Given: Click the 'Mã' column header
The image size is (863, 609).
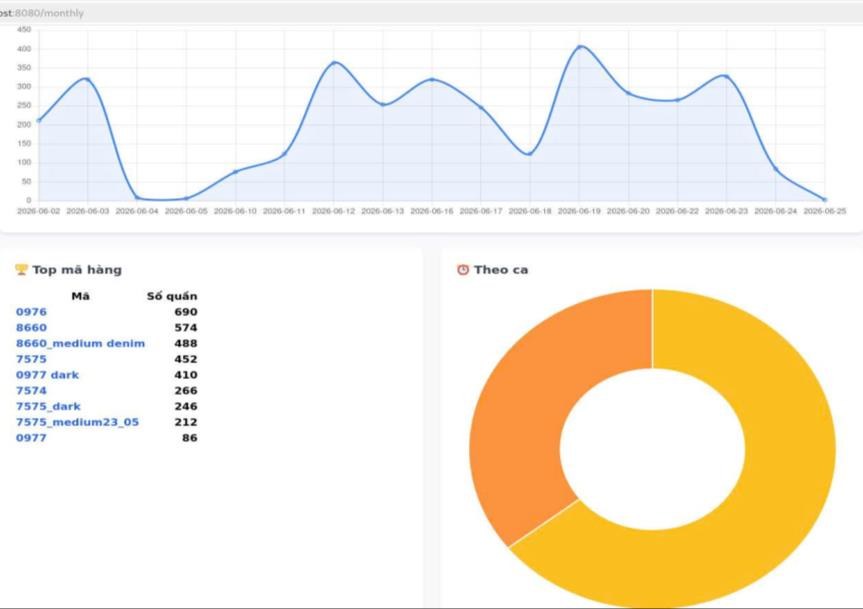Looking at the screenshot, I should click(80, 297).
